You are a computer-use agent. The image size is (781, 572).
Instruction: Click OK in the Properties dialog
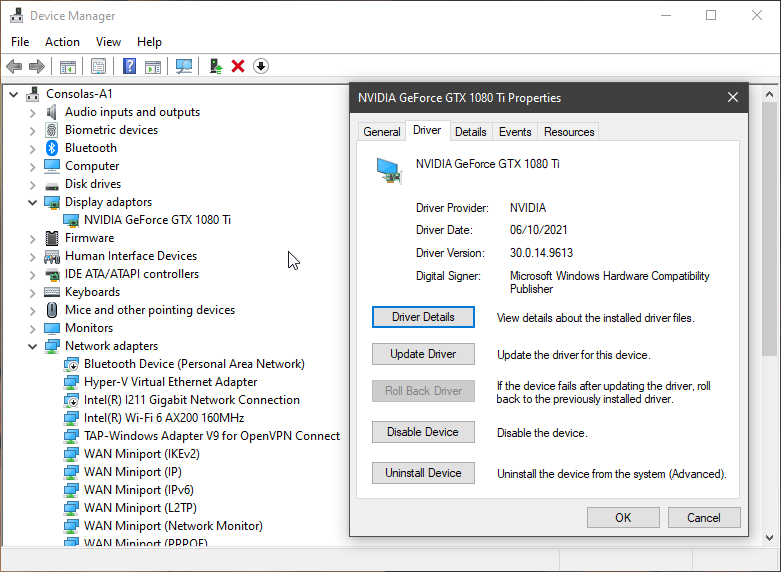623,518
